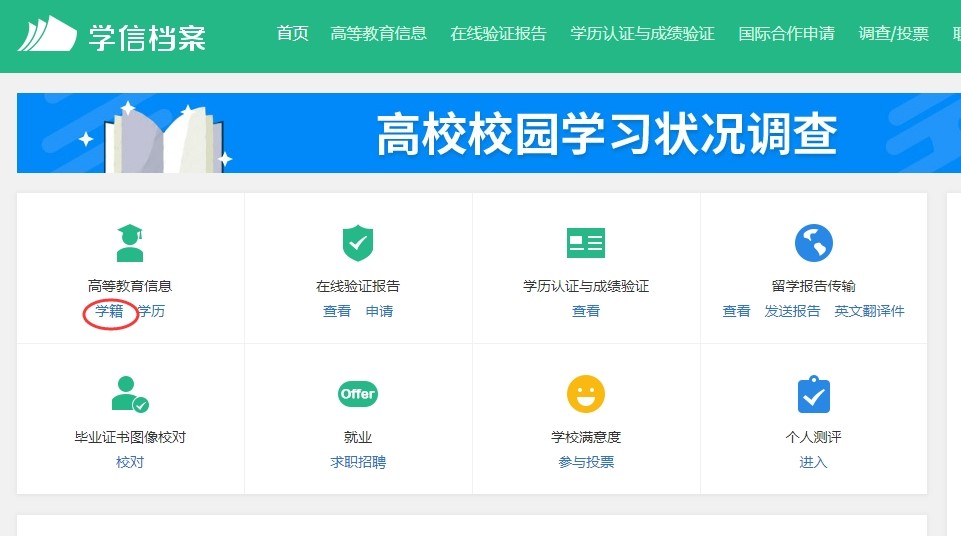
Task: Click the 个人测评 clipboard icon
Action: click(x=813, y=394)
